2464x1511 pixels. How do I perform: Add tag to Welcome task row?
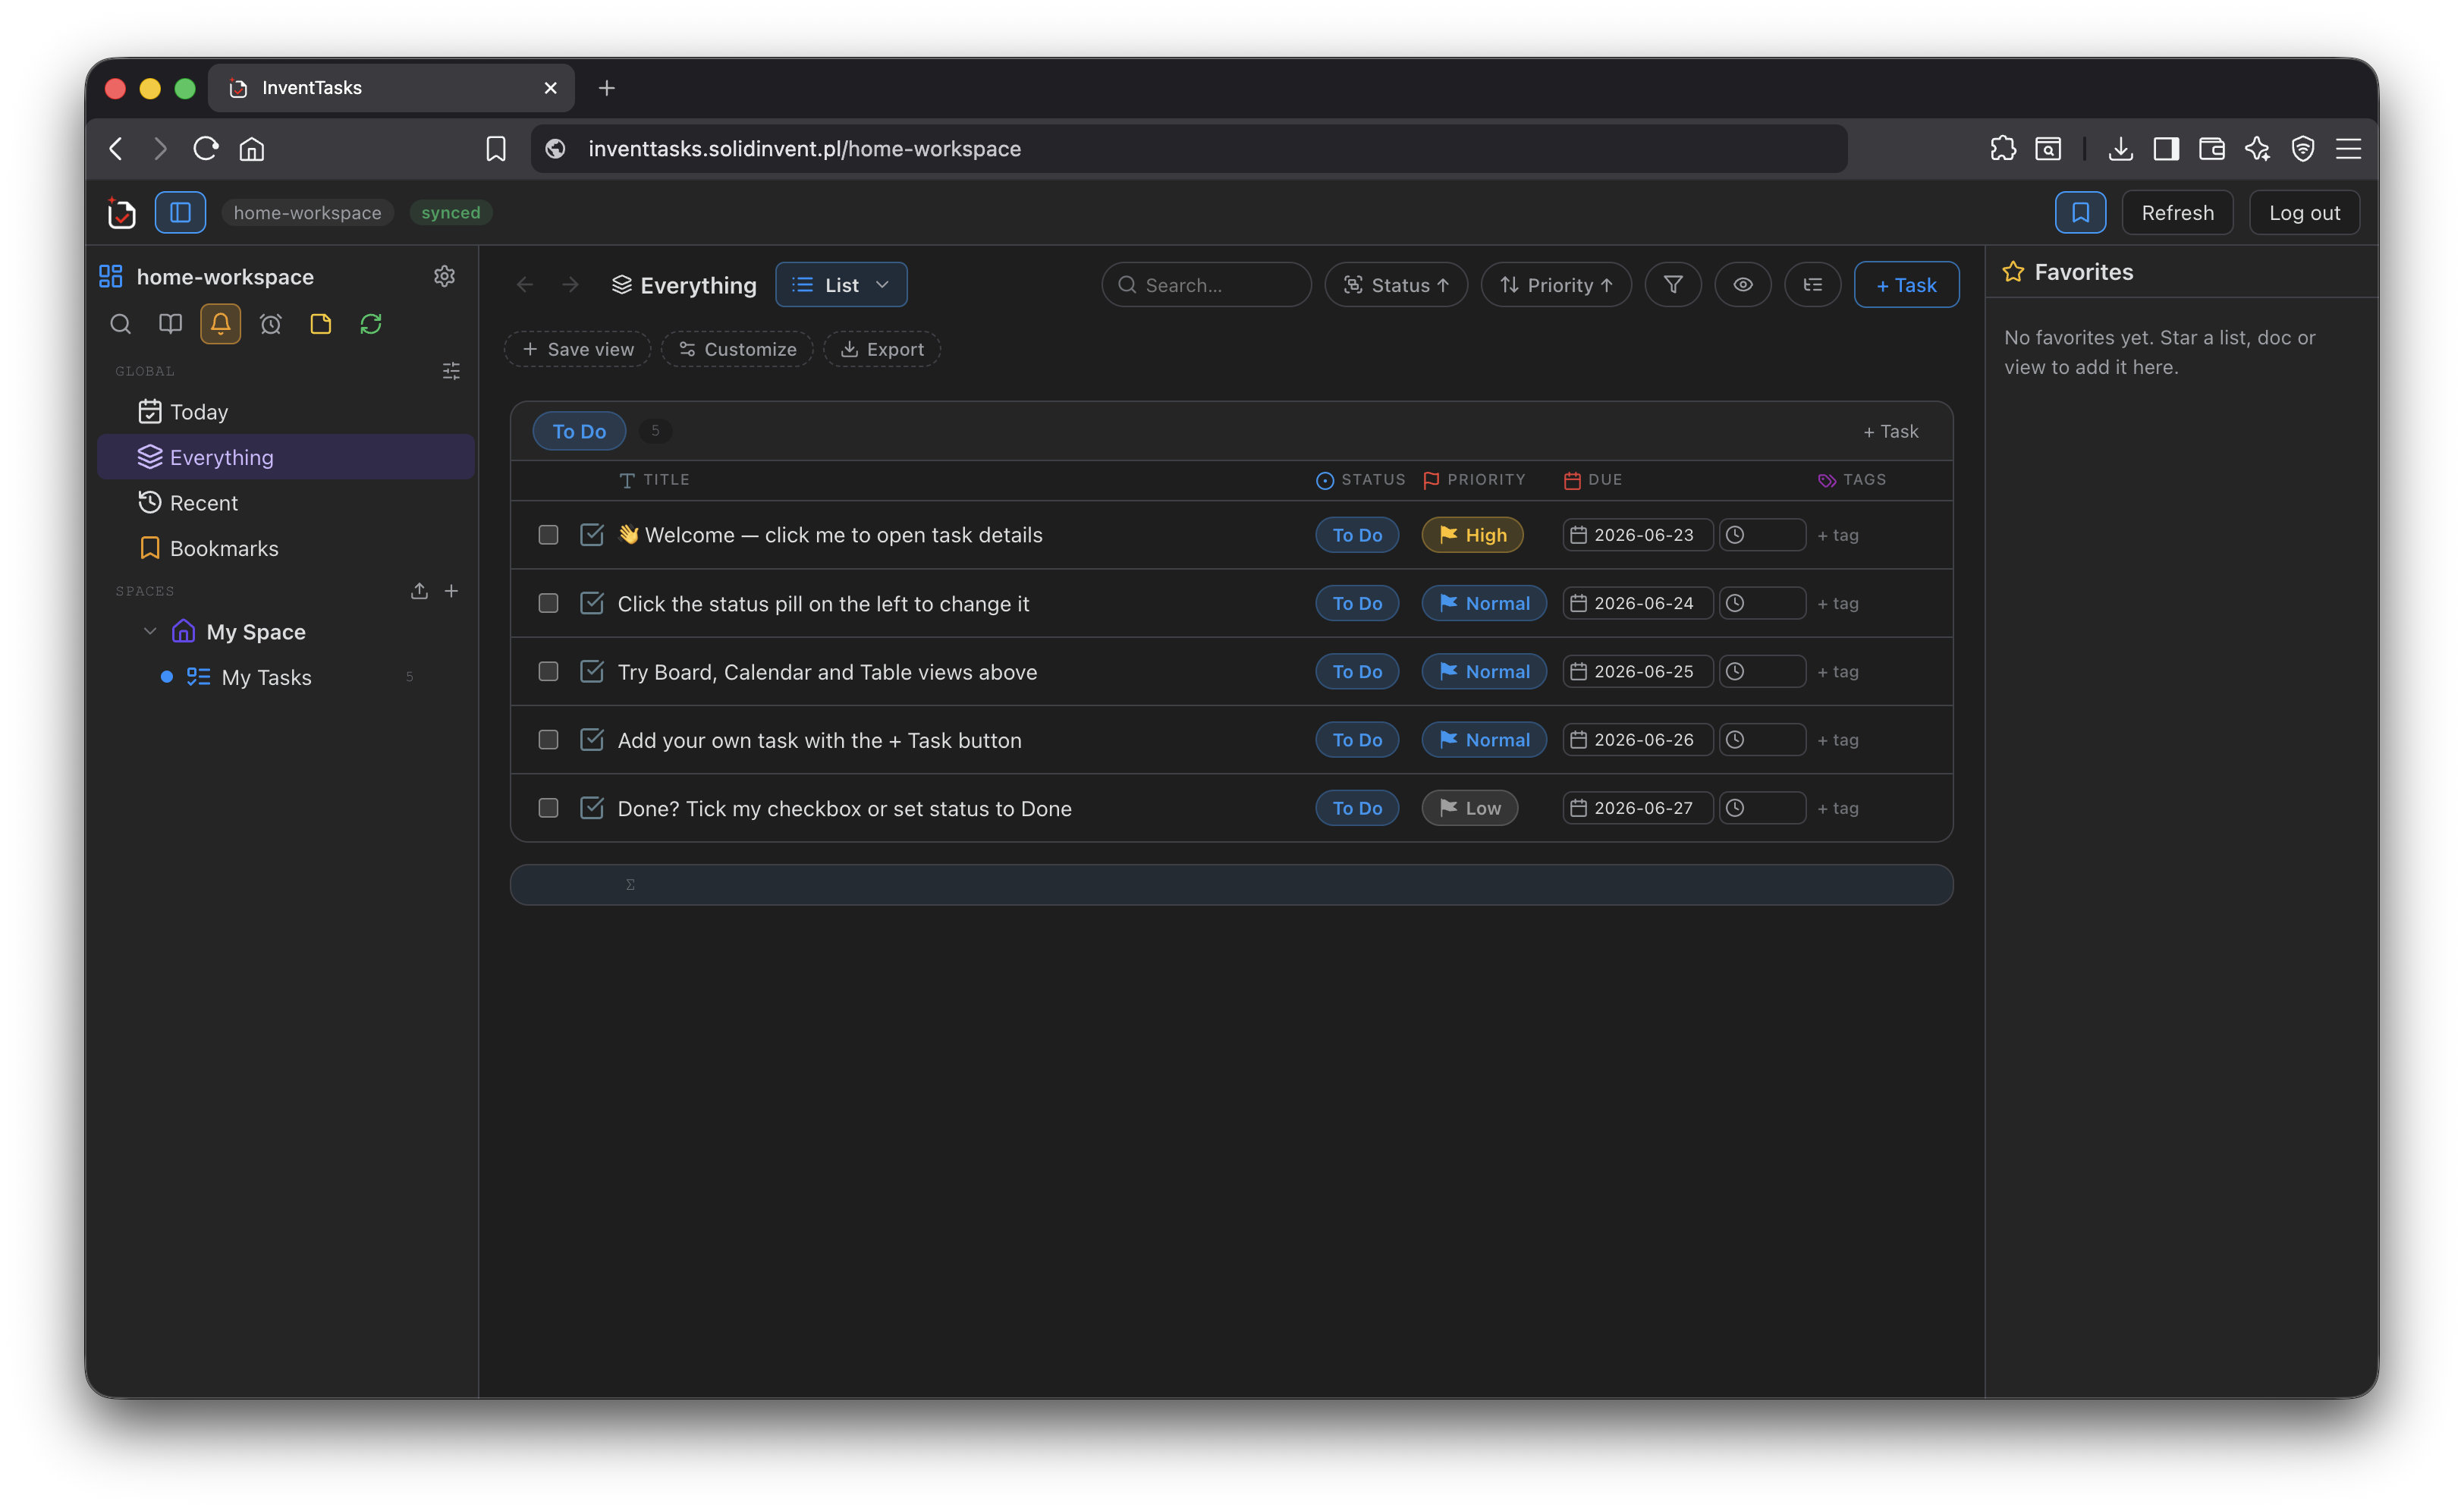click(1838, 535)
